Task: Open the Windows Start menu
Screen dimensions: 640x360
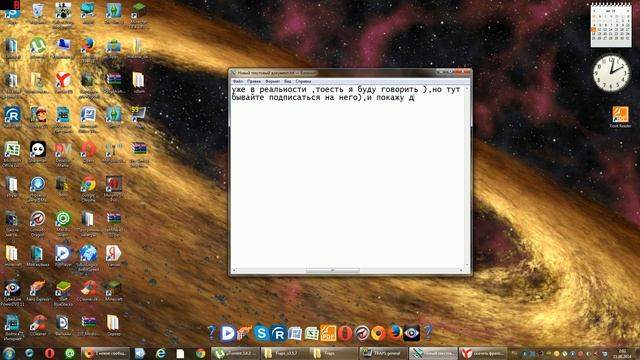Action: [x=9, y=353]
